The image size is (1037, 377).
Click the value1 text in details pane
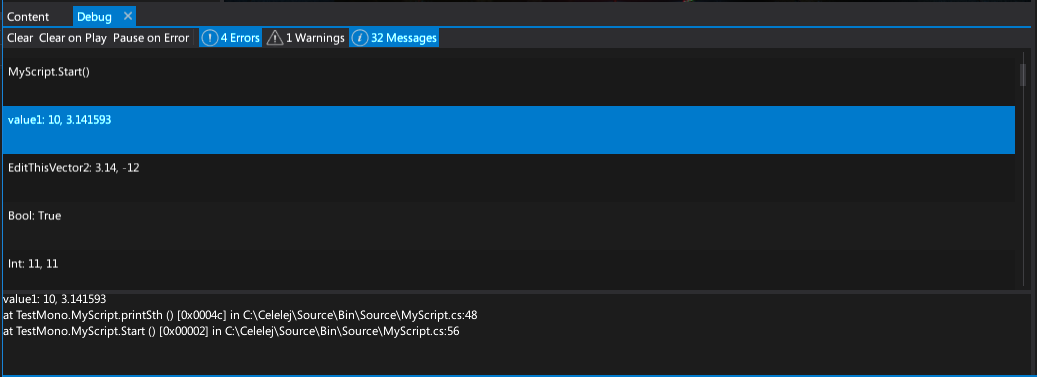[54, 300]
